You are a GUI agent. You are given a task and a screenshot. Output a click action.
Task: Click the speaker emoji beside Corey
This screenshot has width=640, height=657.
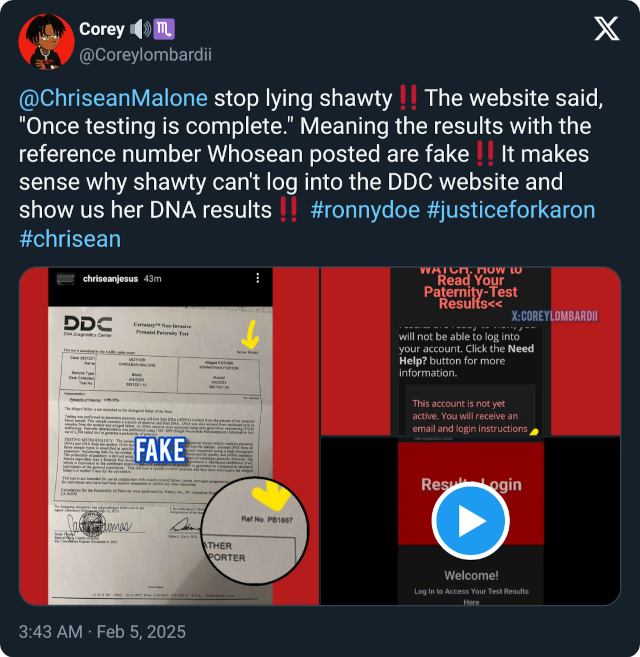pyautogui.click(x=140, y=29)
